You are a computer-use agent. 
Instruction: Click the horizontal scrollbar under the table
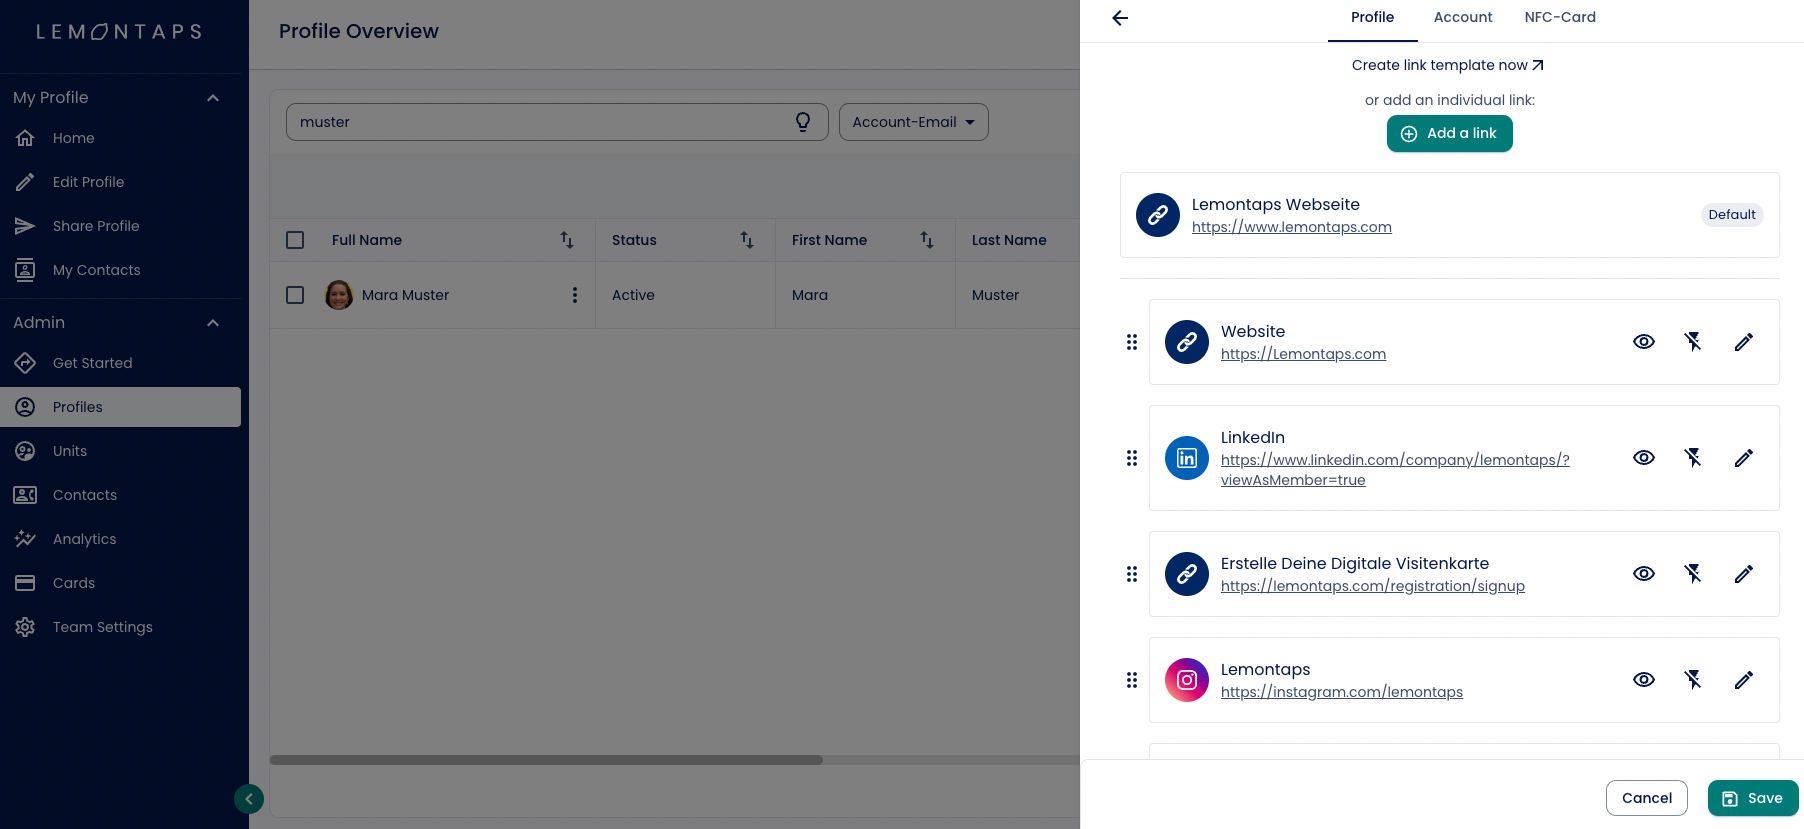[x=546, y=760]
